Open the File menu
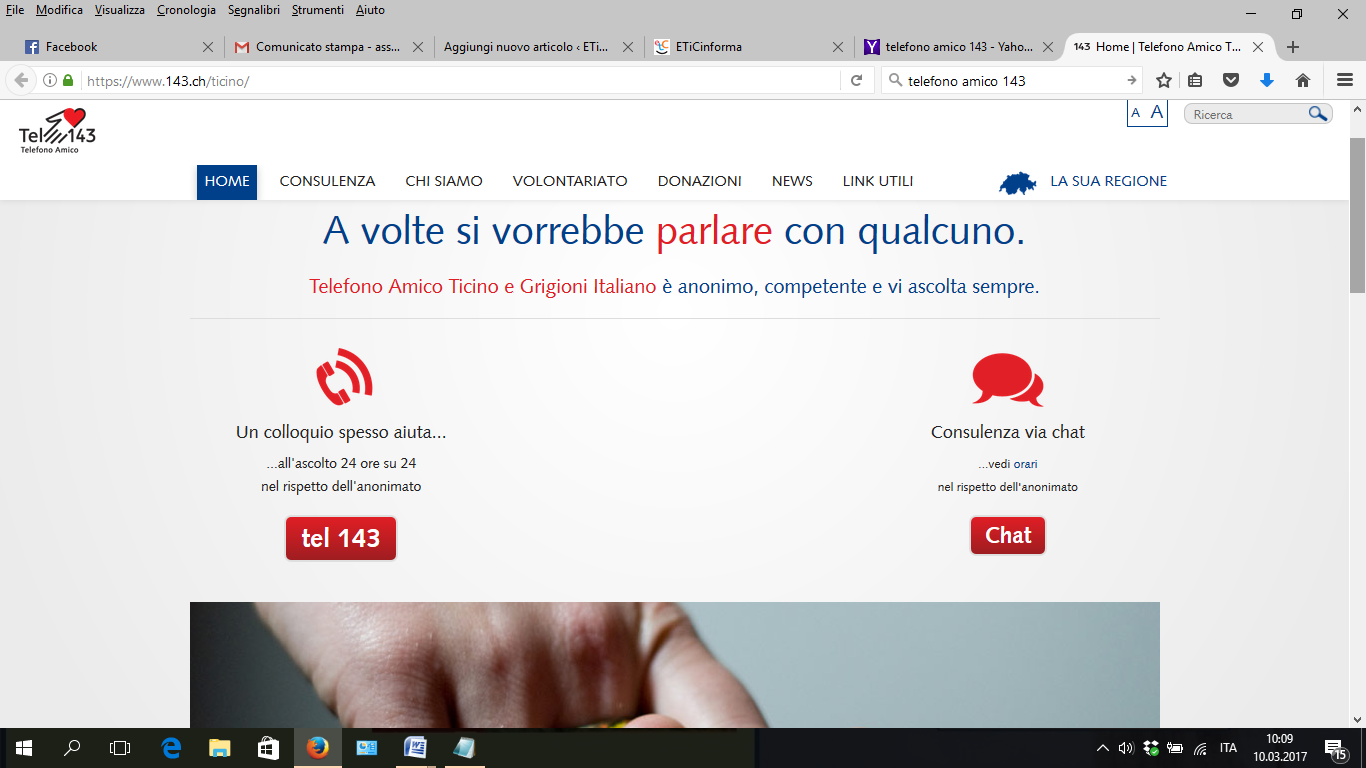This screenshot has width=1366, height=768. coord(15,10)
